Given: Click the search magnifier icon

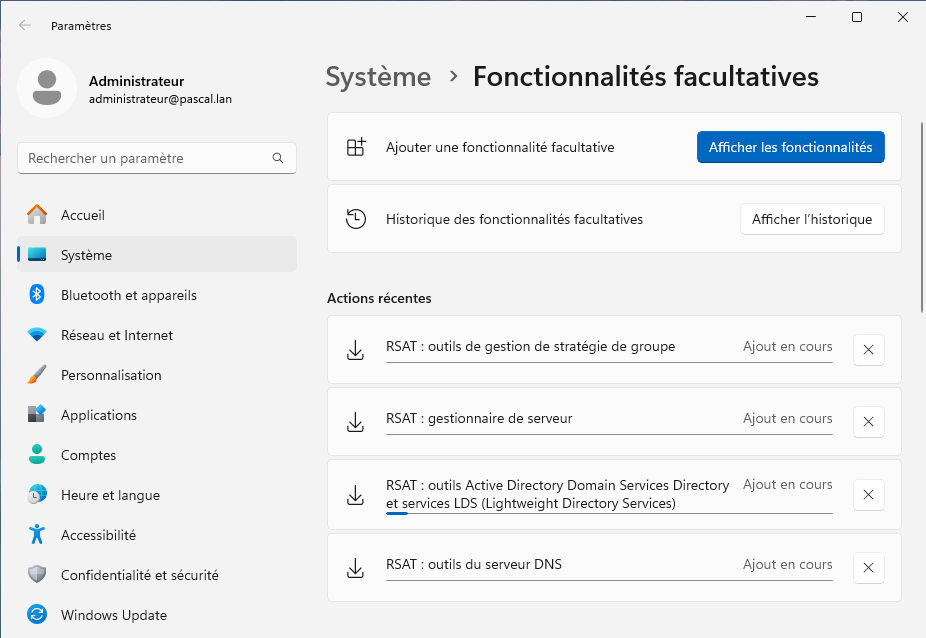Looking at the screenshot, I should click(x=278, y=158).
